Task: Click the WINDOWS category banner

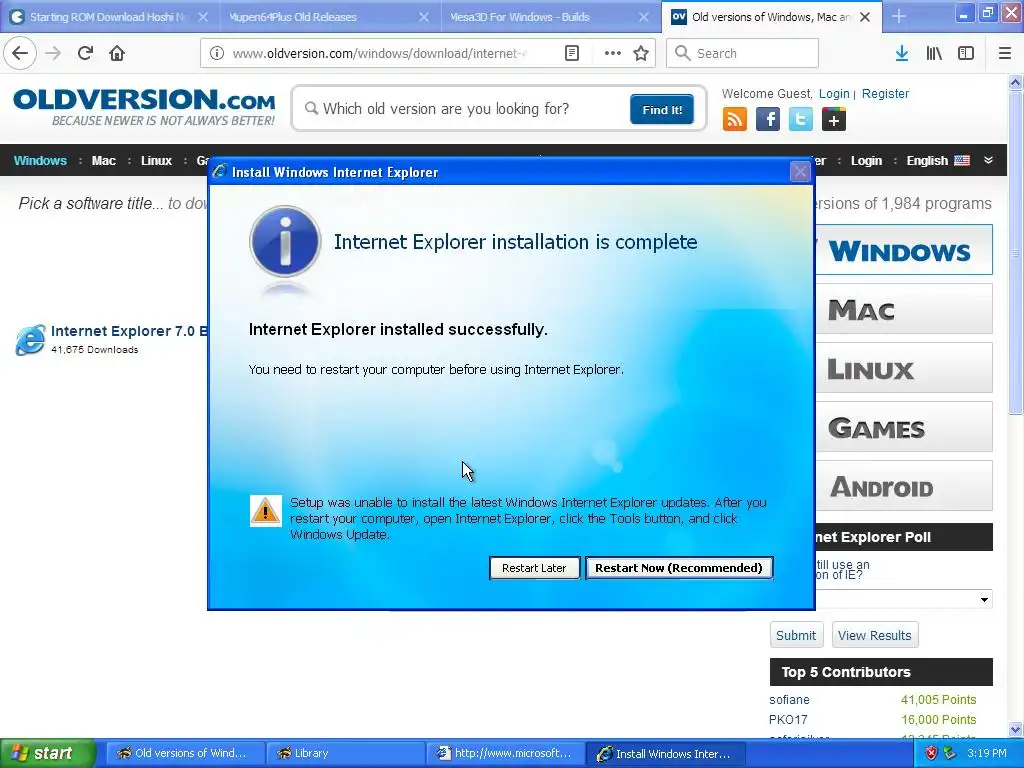Action: [x=904, y=250]
